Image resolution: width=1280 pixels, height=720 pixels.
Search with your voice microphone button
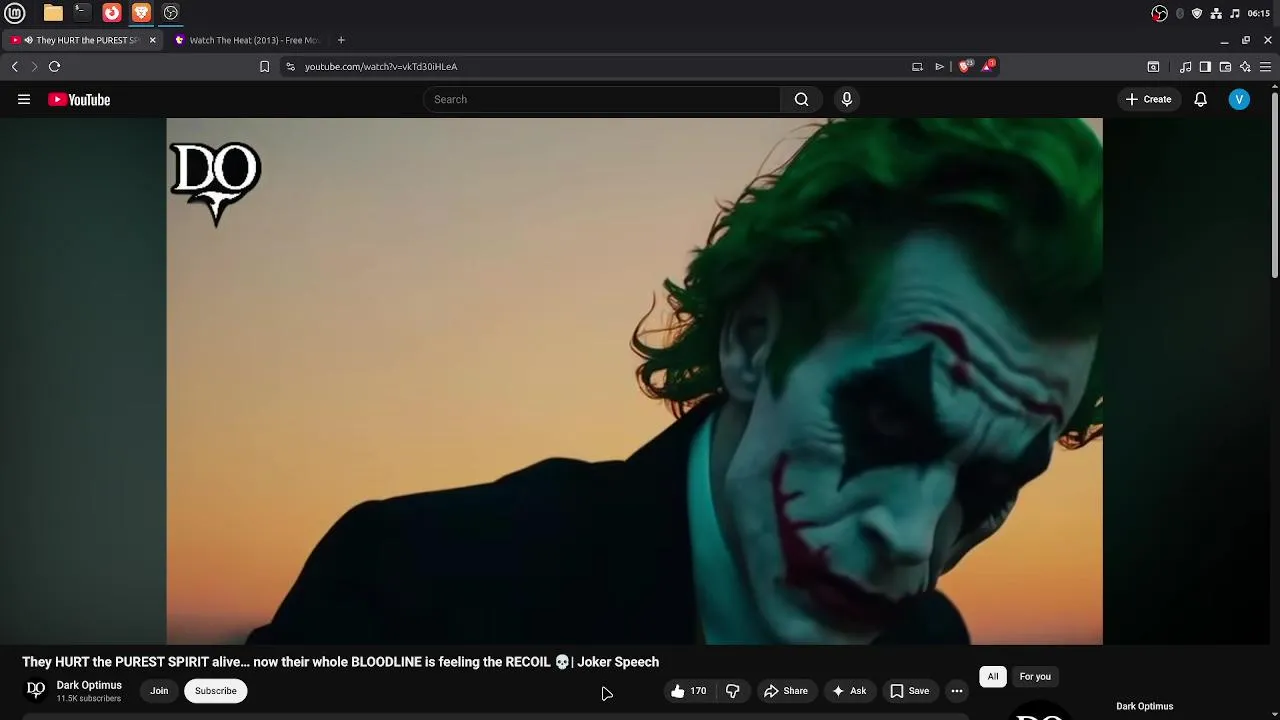coord(847,99)
